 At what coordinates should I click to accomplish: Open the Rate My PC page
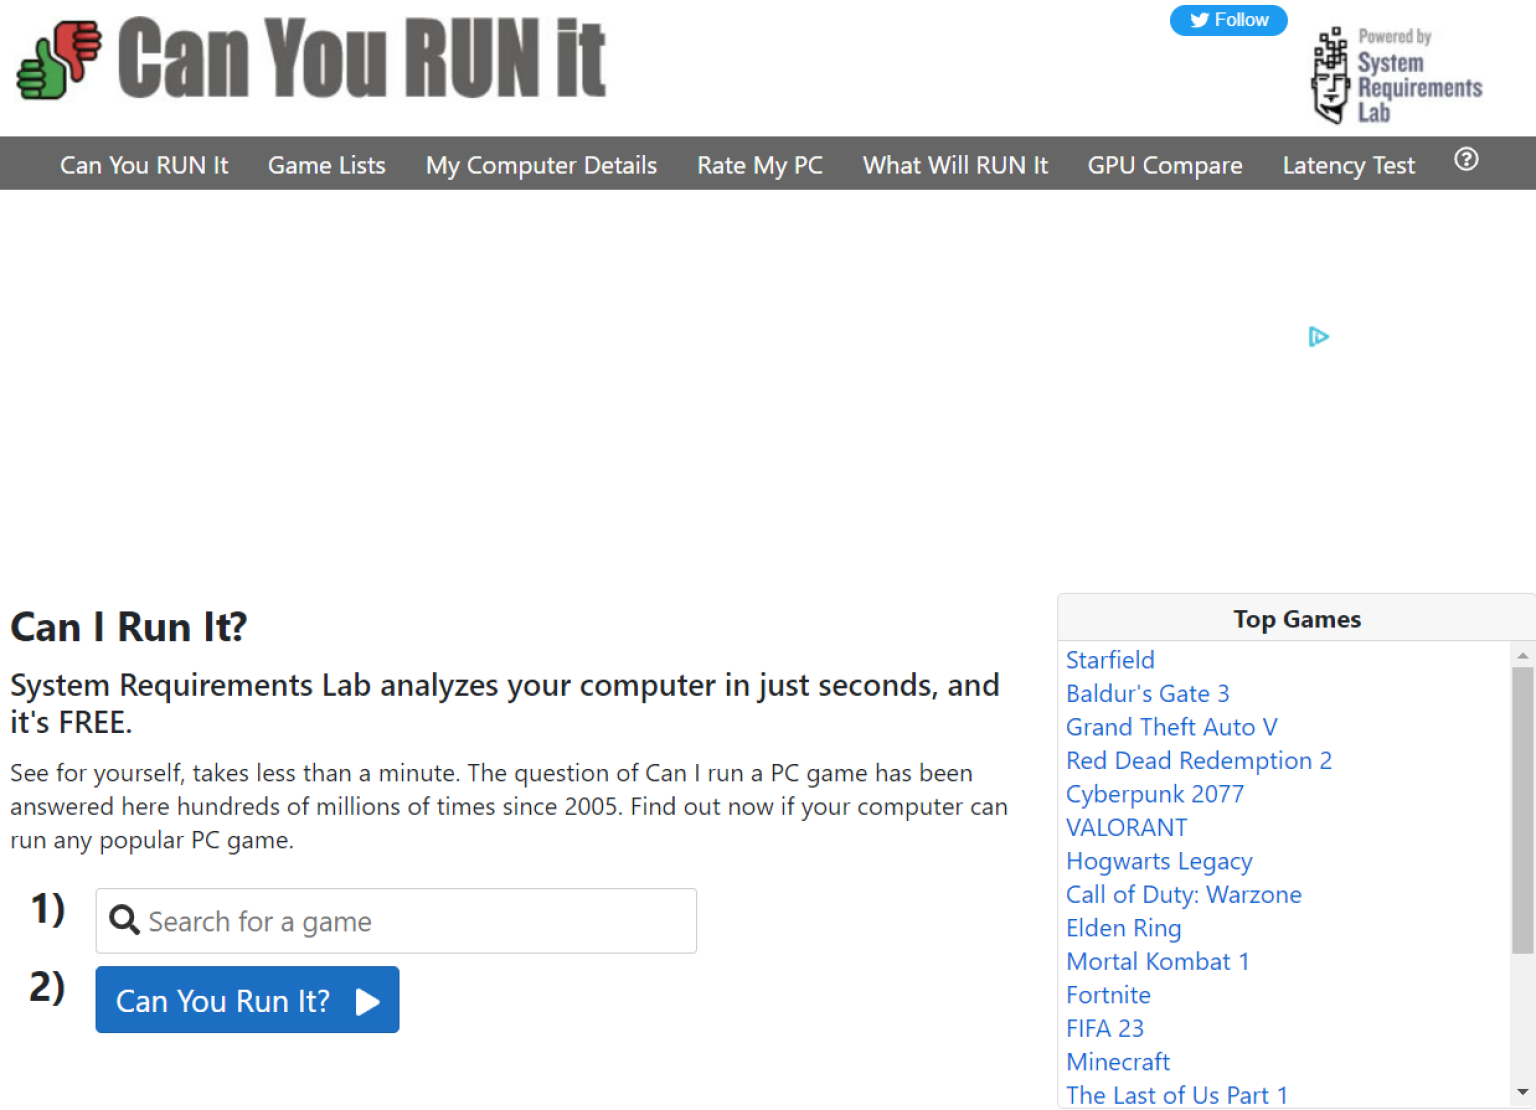(x=759, y=165)
